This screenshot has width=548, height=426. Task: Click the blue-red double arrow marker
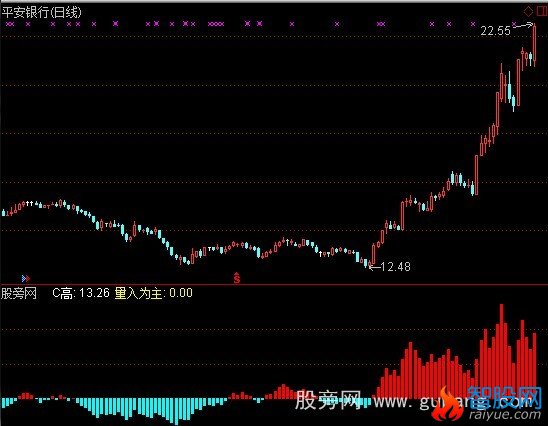[x=26, y=278]
